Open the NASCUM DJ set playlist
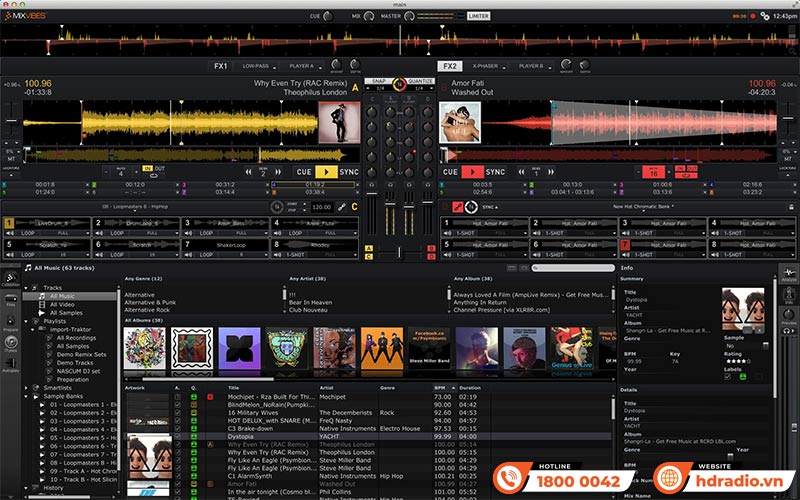 click(78, 371)
